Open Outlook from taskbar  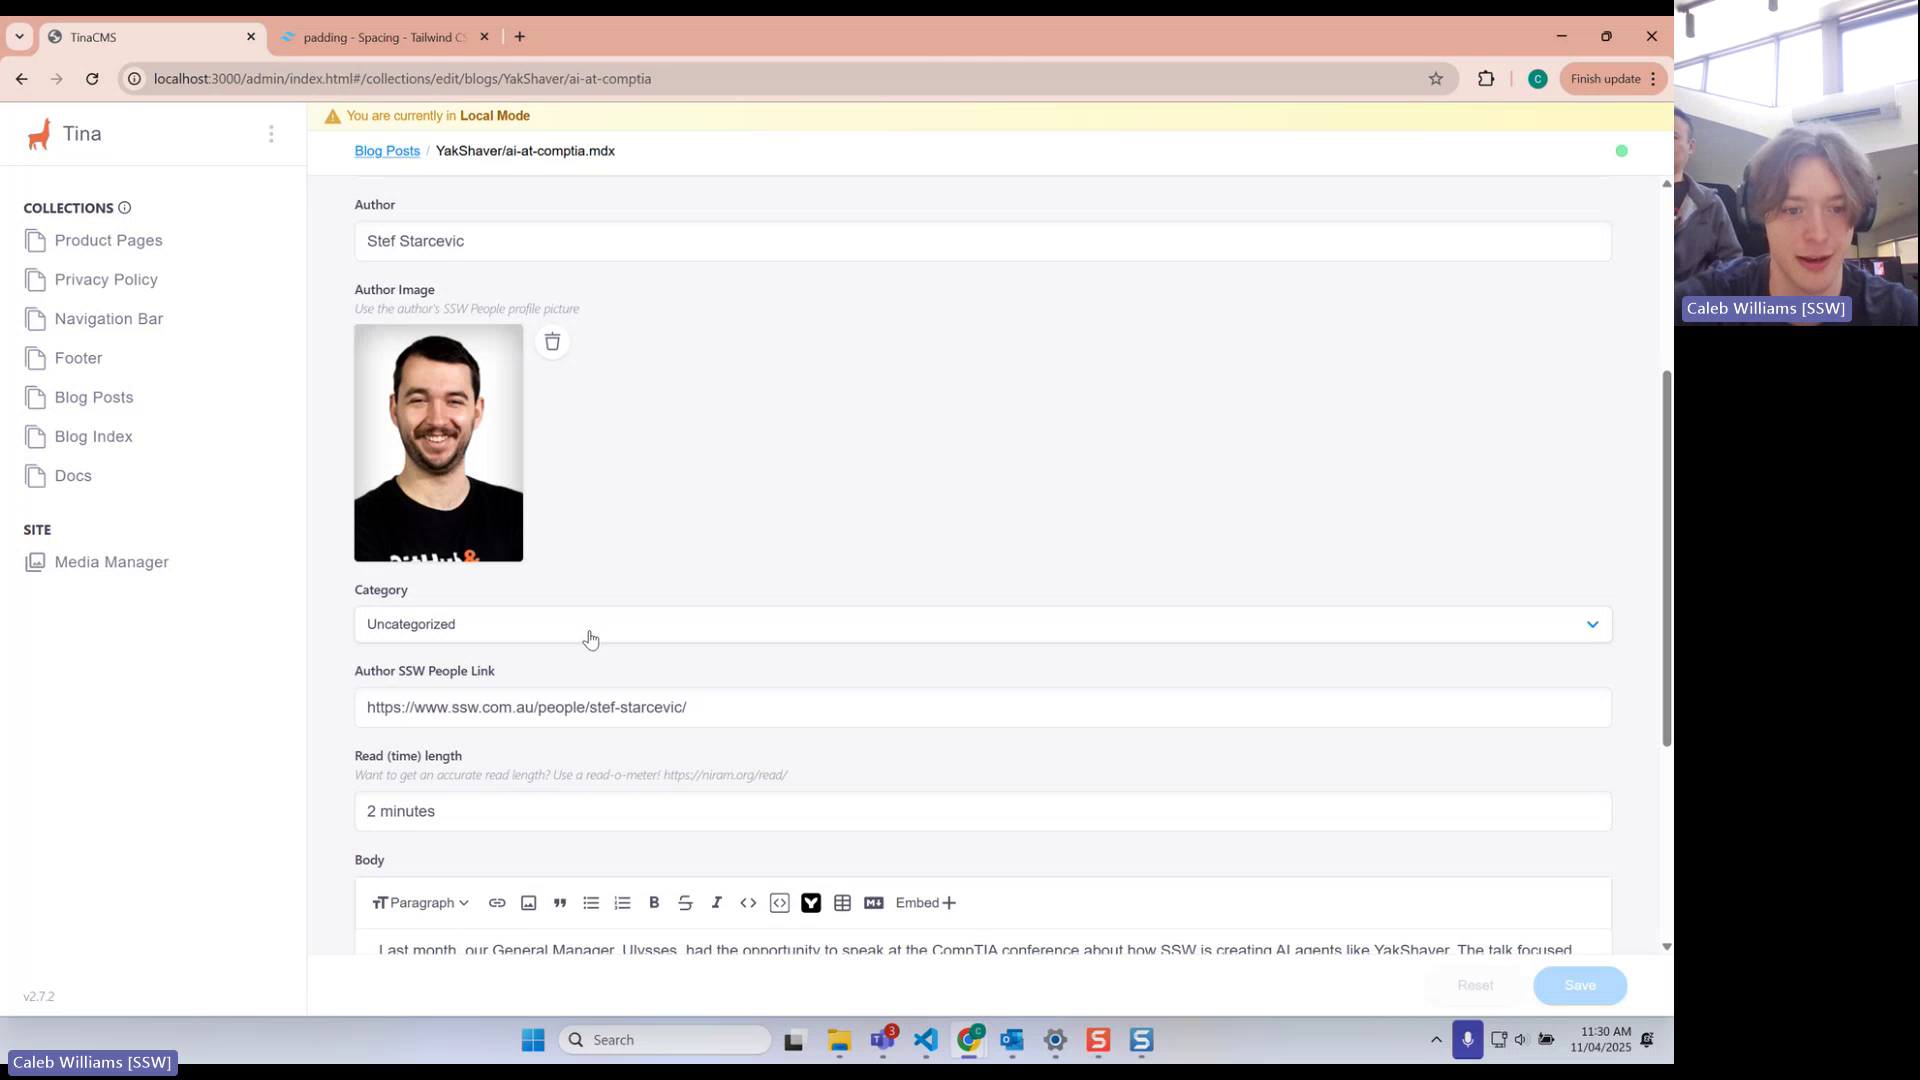click(x=1012, y=1040)
